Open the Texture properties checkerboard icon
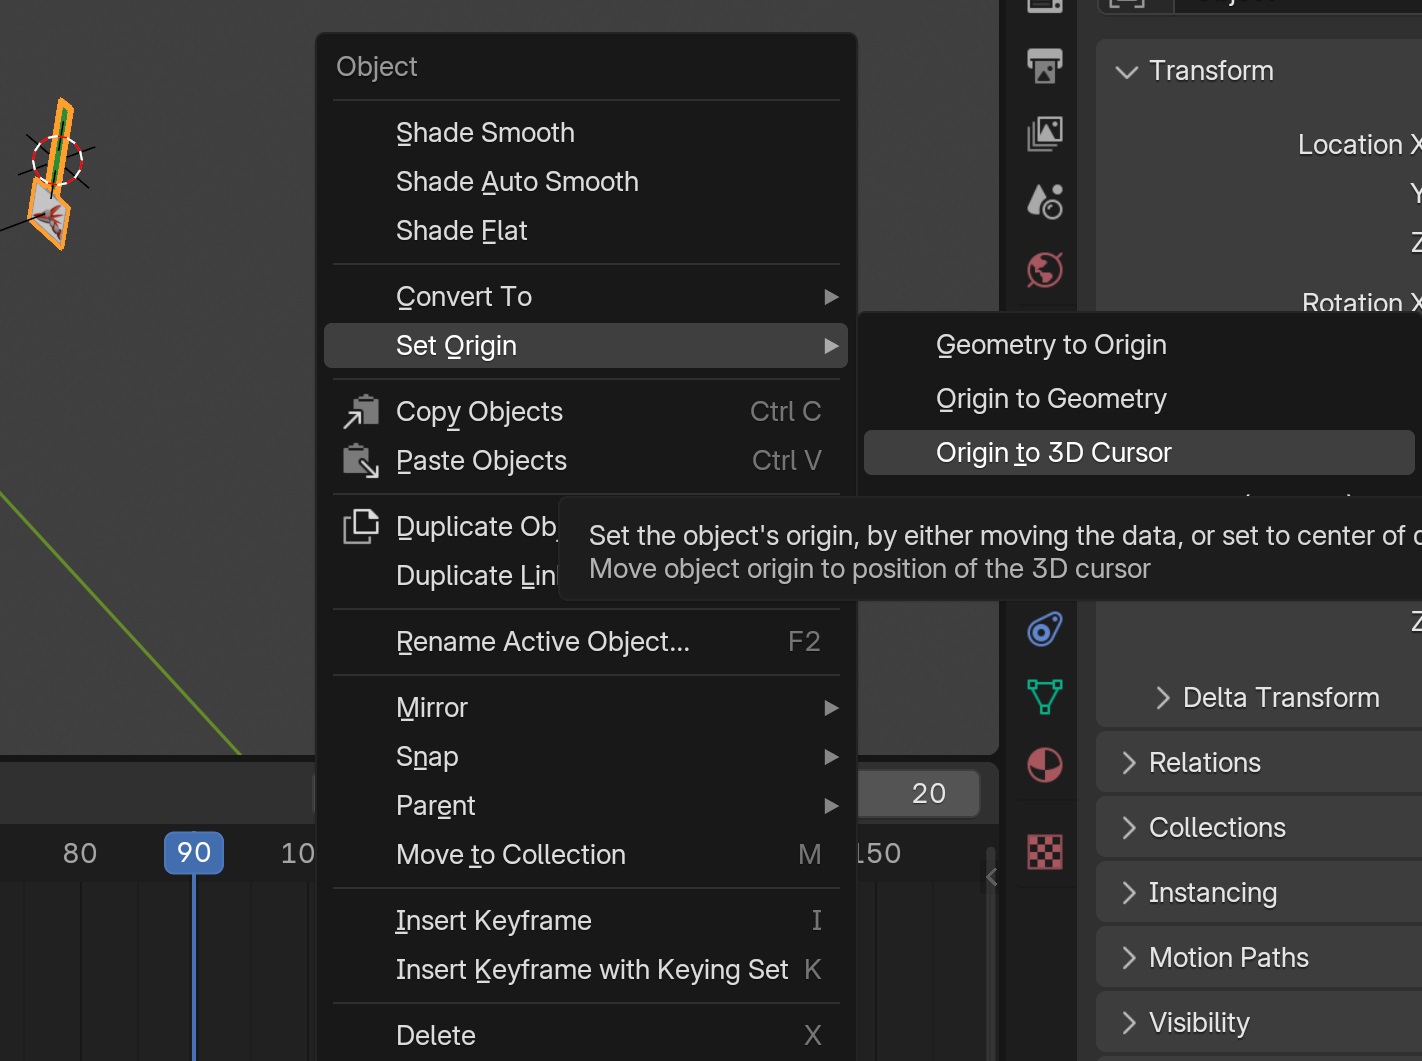Image resolution: width=1422 pixels, height=1061 pixels. coord(1045,852)
